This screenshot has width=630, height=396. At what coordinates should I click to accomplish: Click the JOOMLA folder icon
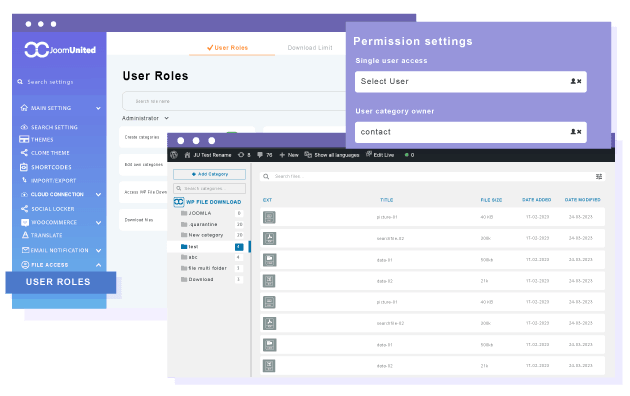pyautogui.click(x=184, y=213)
